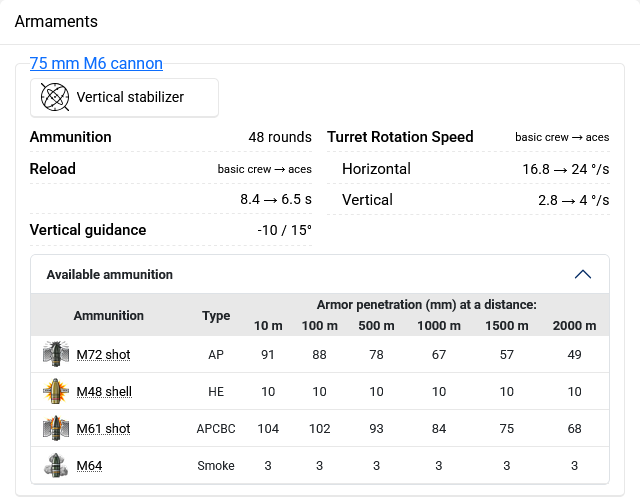This screenshot has width=640, height=500.
Task: Click the M61 shot APCBC icon
Action: coord(54,428)
